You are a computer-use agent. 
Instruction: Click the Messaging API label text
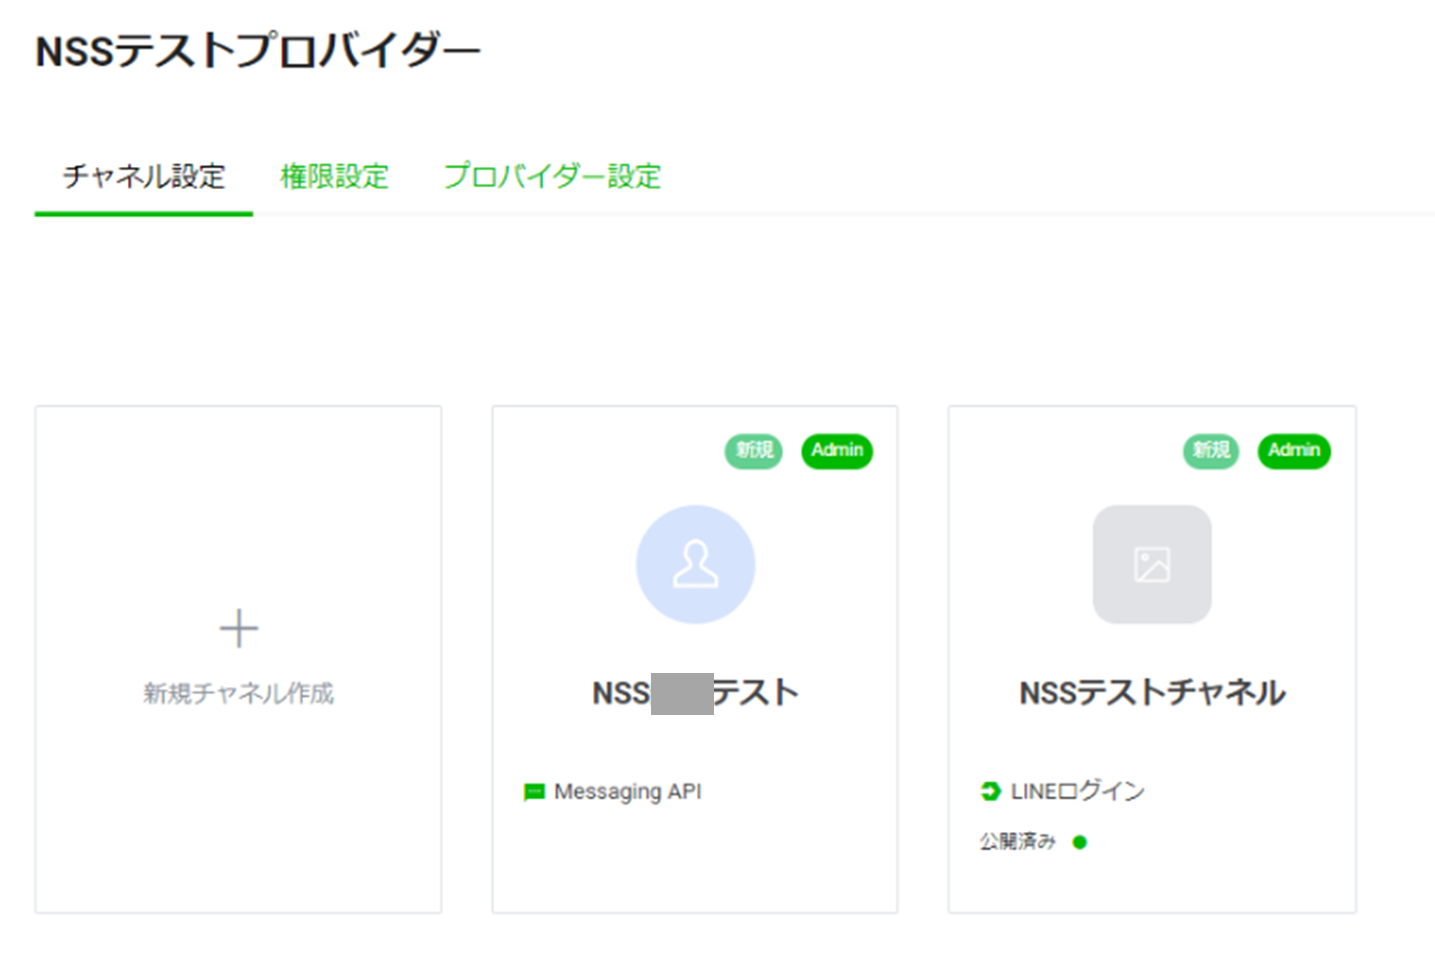pos(627,792)
